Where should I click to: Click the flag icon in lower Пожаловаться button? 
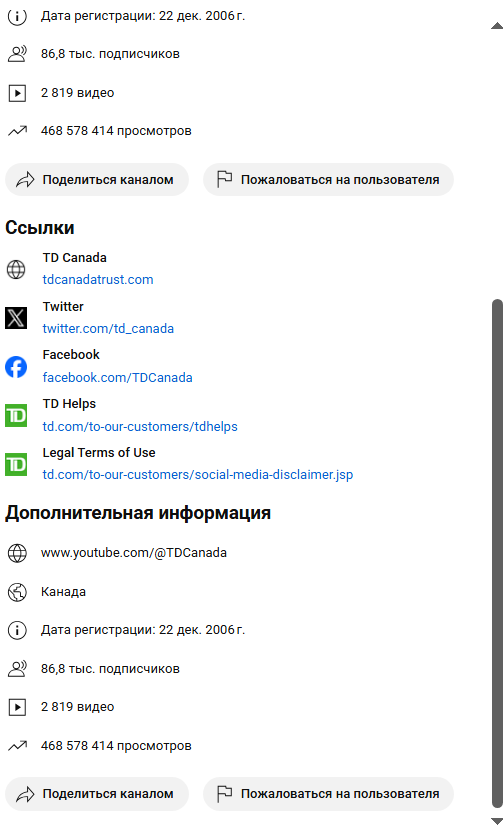(225, 793)
